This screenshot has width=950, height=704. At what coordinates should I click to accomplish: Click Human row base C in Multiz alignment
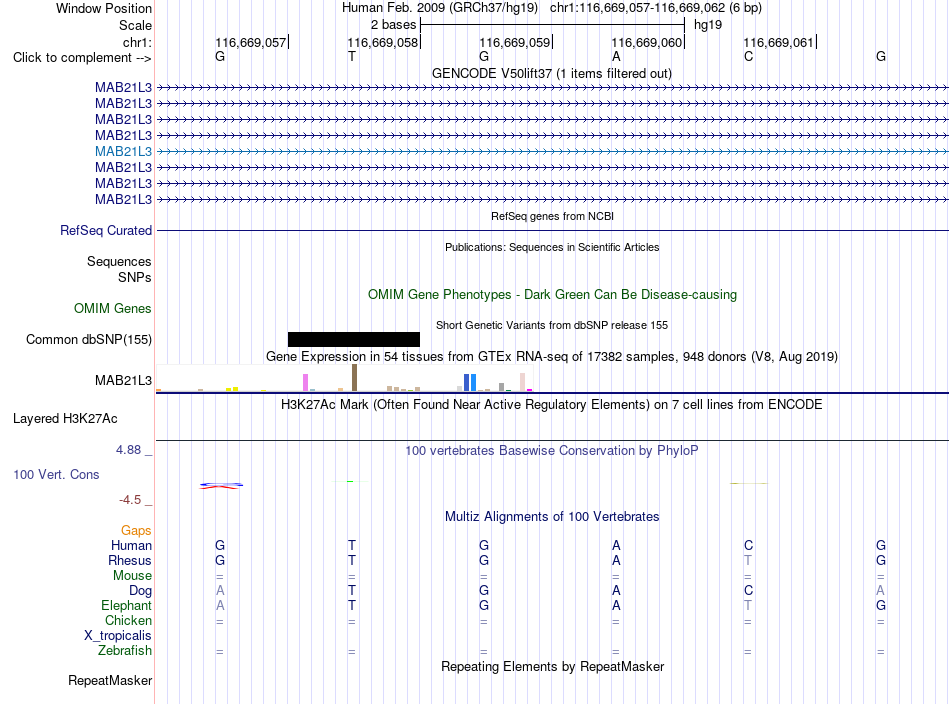pos(749,545)
